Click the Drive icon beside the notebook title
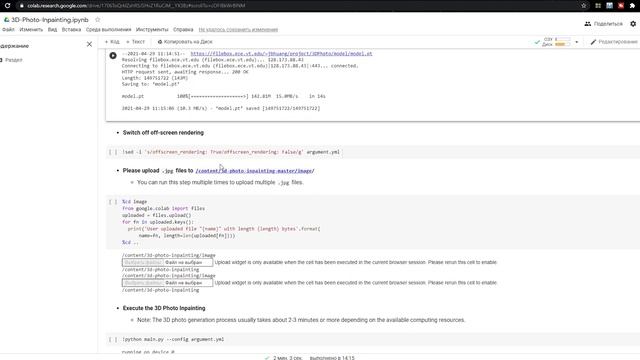The image size is (640, 360). 6,20
